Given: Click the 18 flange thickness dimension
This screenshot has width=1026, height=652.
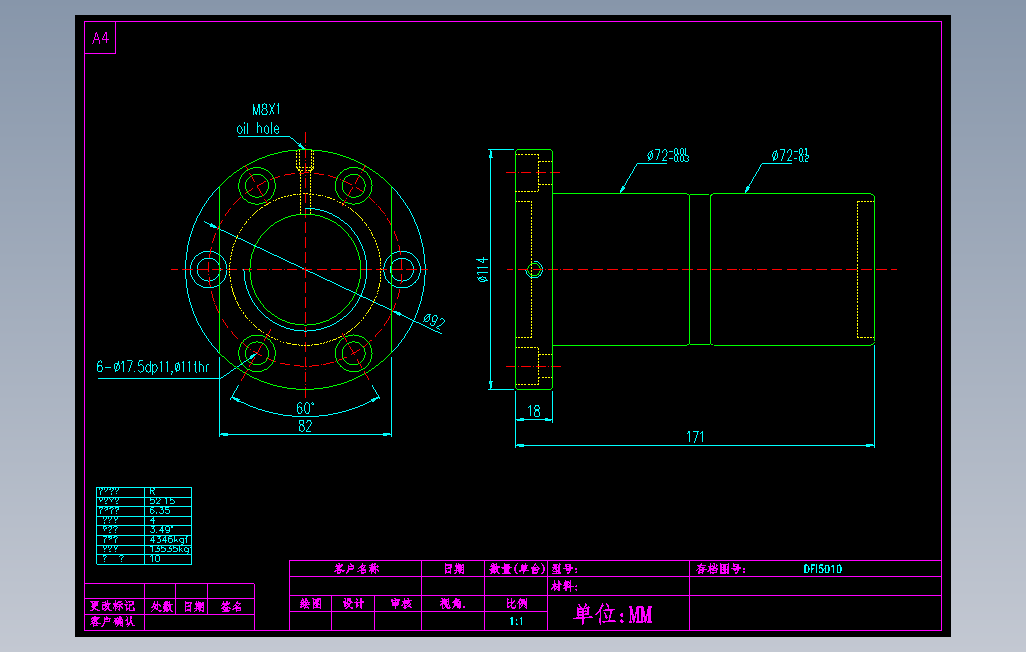Looking at the screenshot, I should tap(534, 411).
